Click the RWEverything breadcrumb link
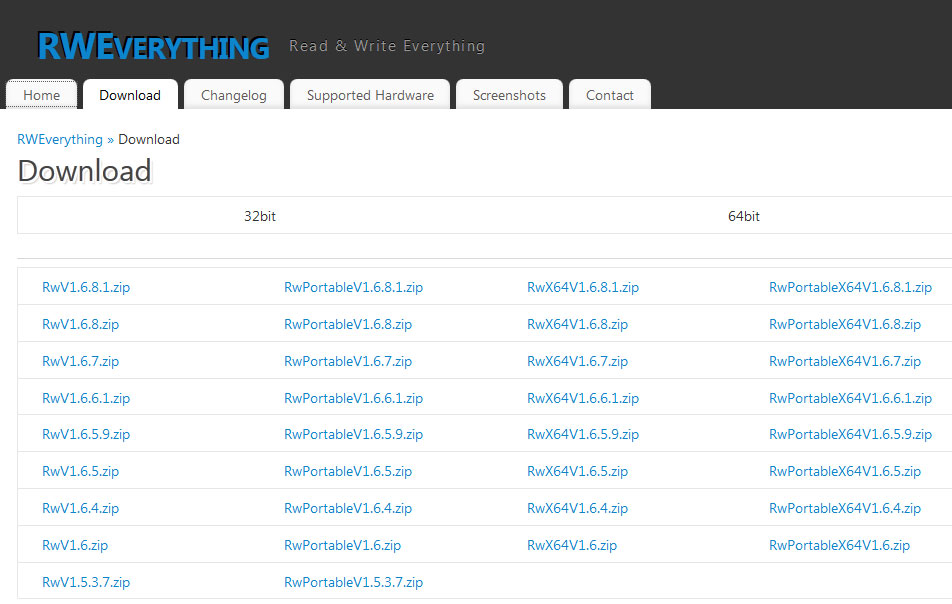This screenshot has width=952, height=604. 60,140
